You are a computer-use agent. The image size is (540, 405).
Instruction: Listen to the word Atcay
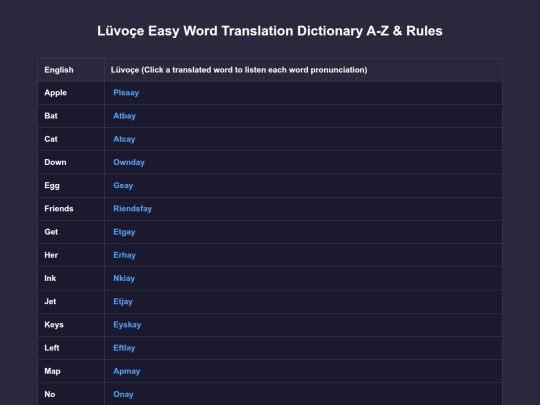[124, 139]
